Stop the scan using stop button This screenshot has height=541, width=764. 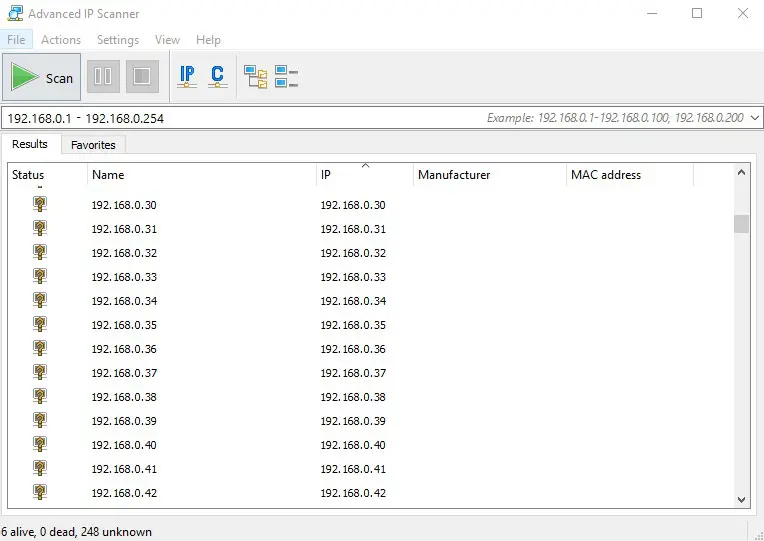[142, 77]
